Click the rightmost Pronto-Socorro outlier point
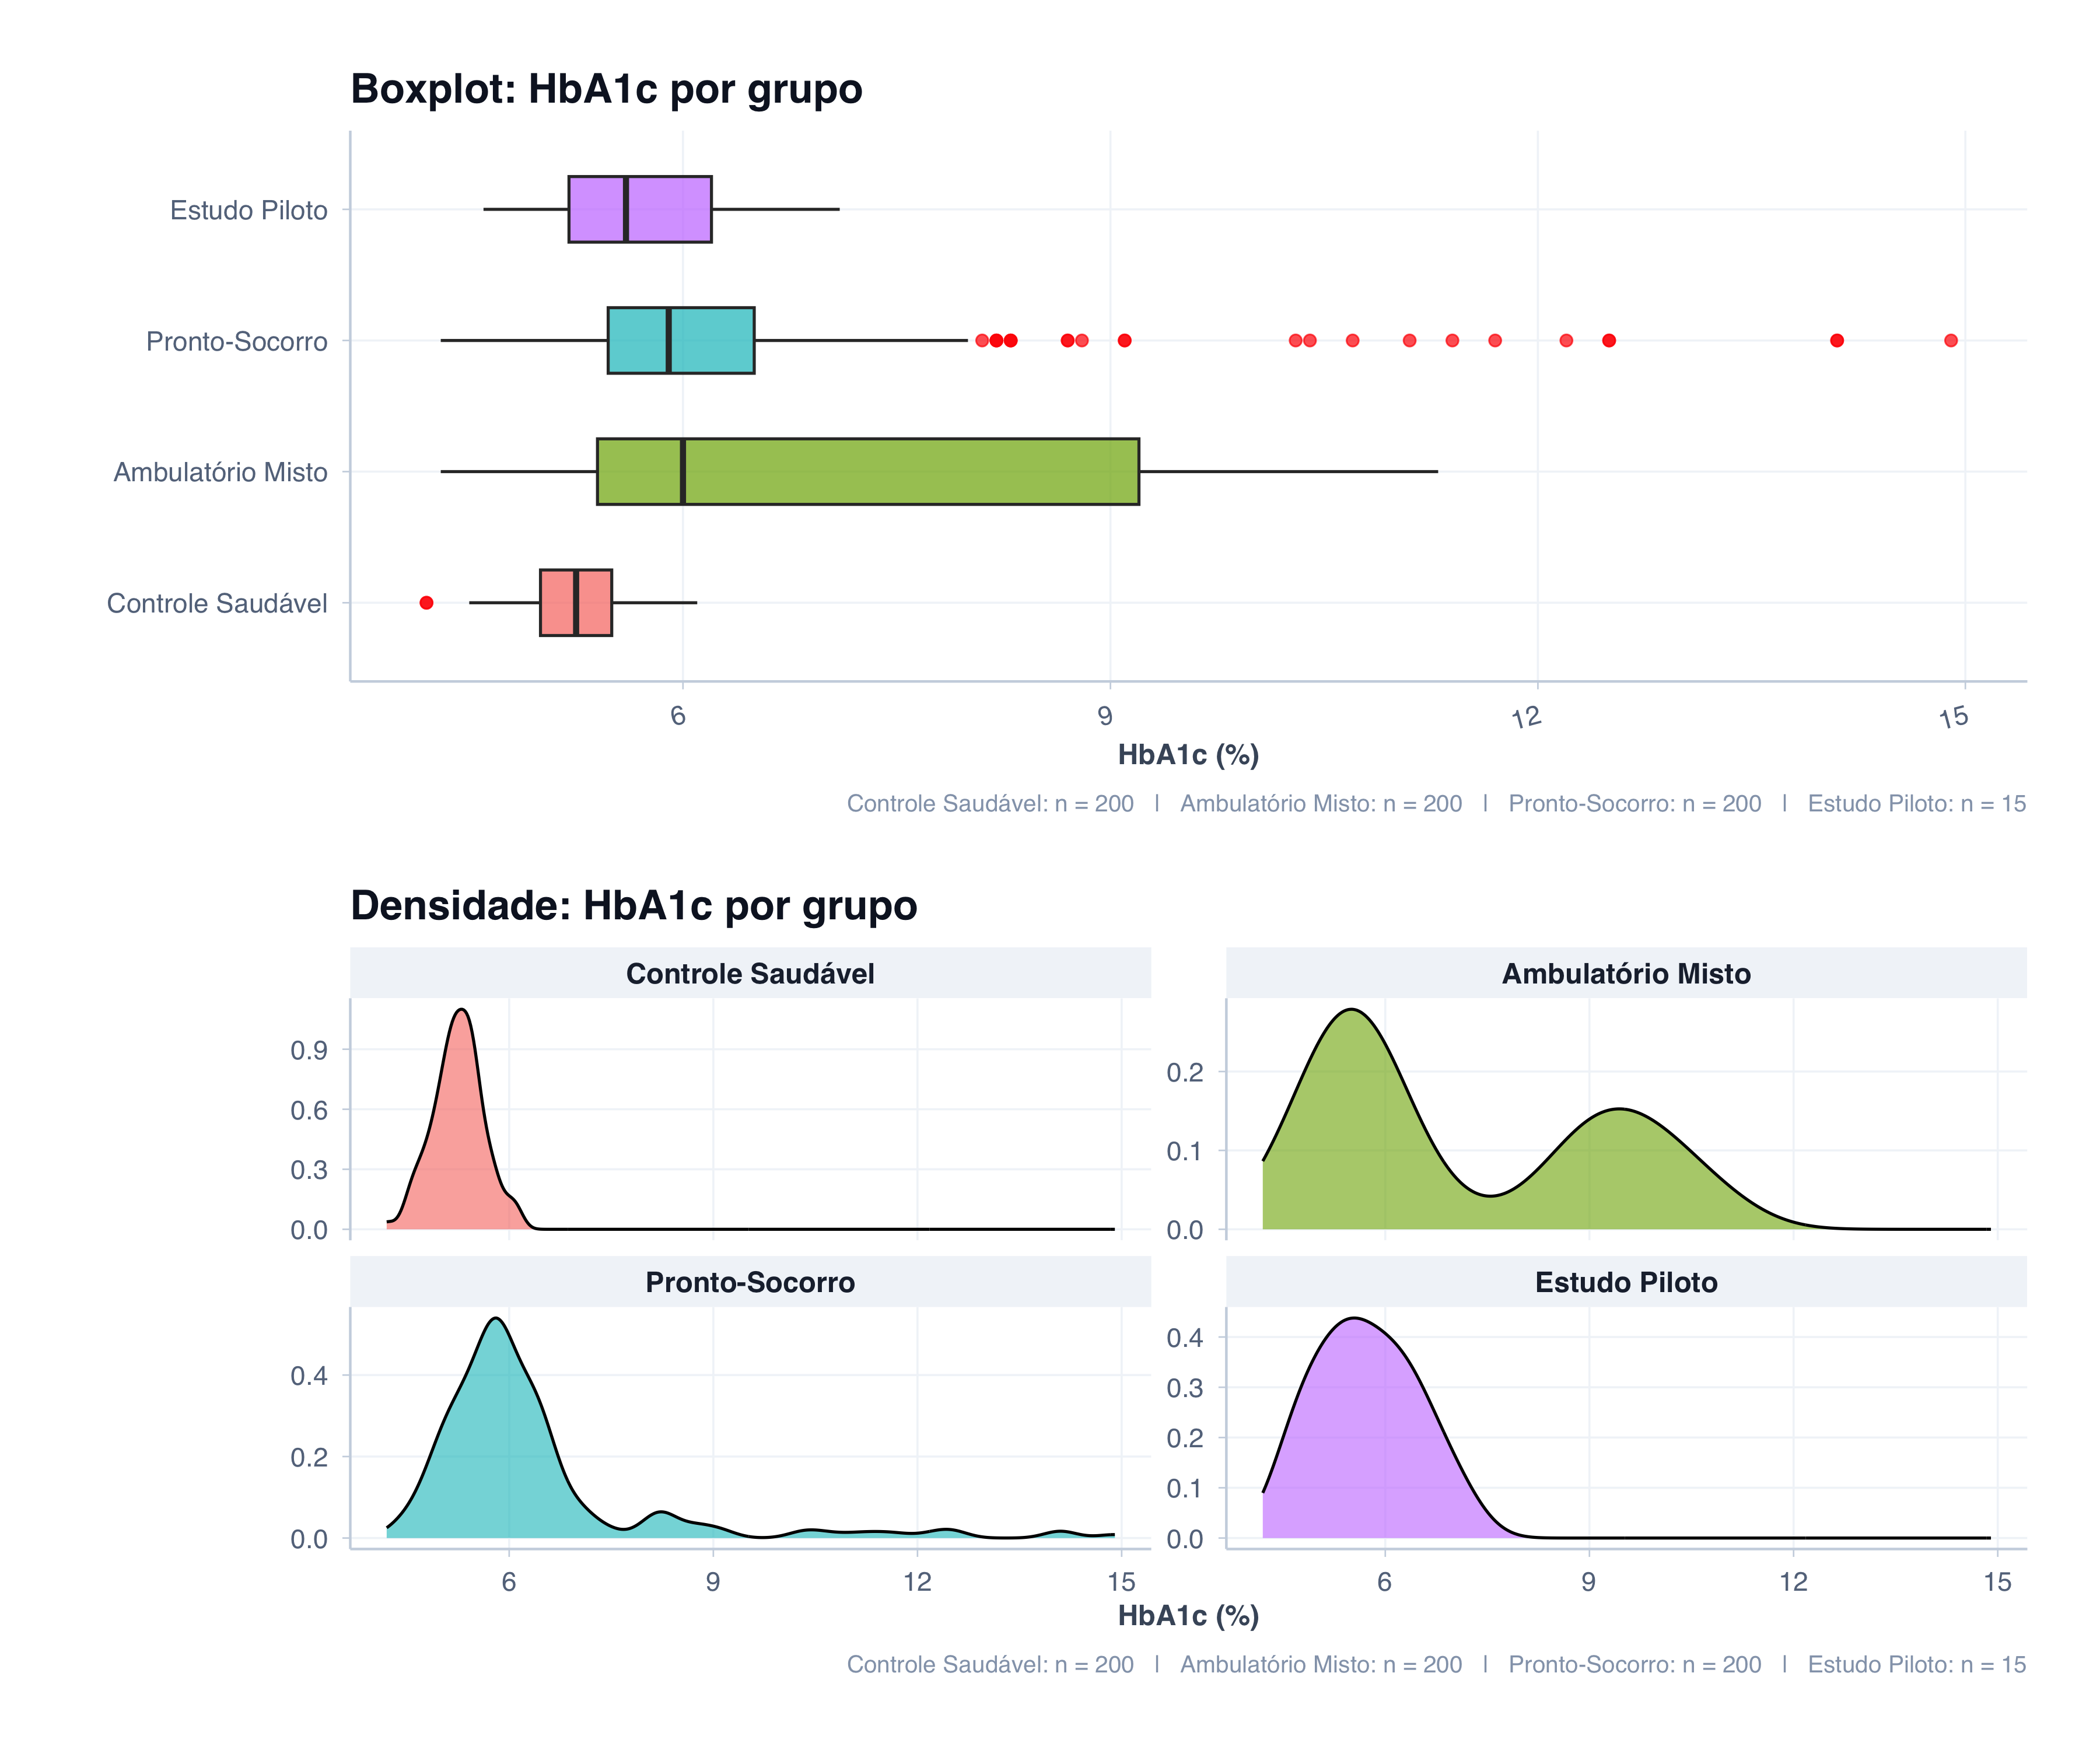2100x1750 pixels. pos(1950,340)
